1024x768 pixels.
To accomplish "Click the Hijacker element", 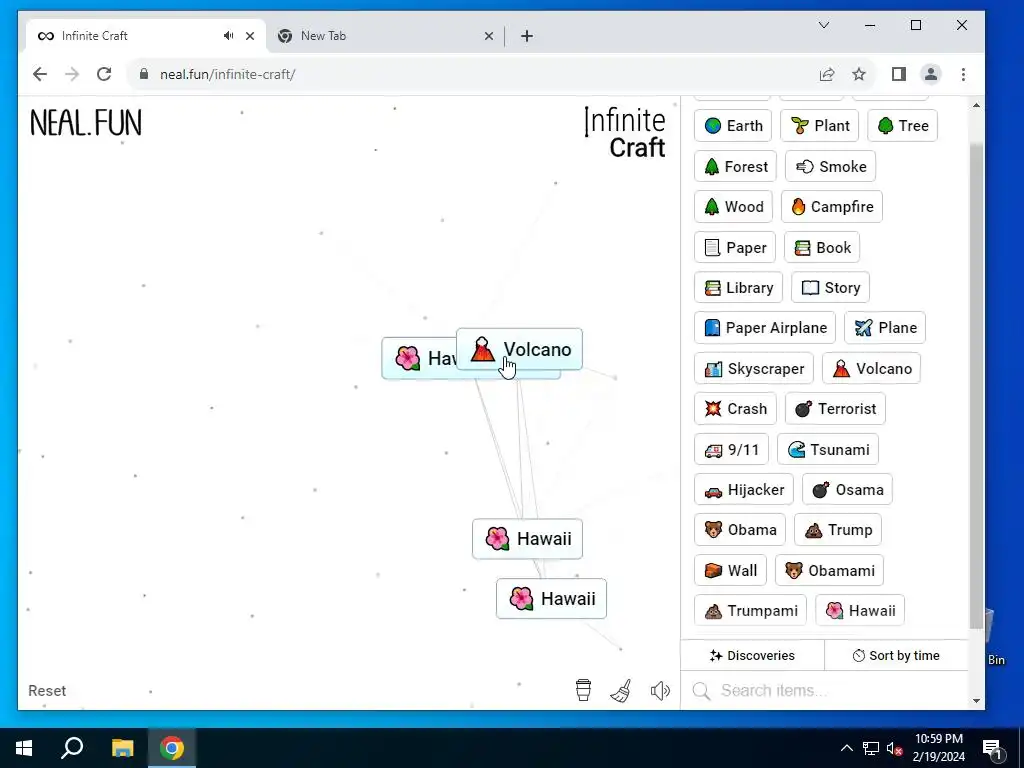I will [744, 489].
